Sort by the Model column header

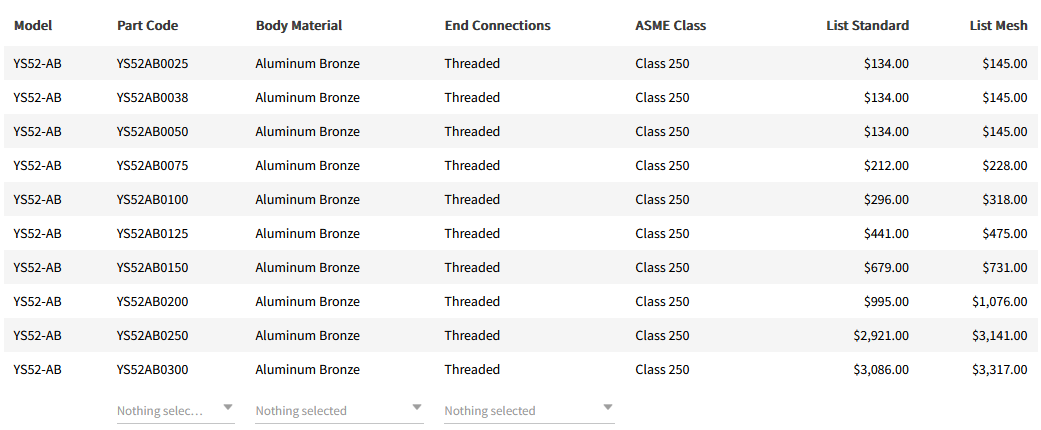33,25
